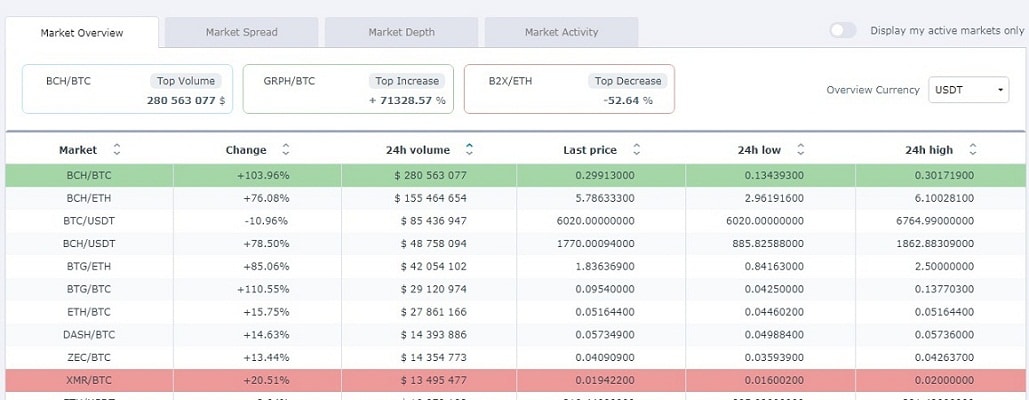
Task: Go to the Market Overview tab
Action: point(82,33)
